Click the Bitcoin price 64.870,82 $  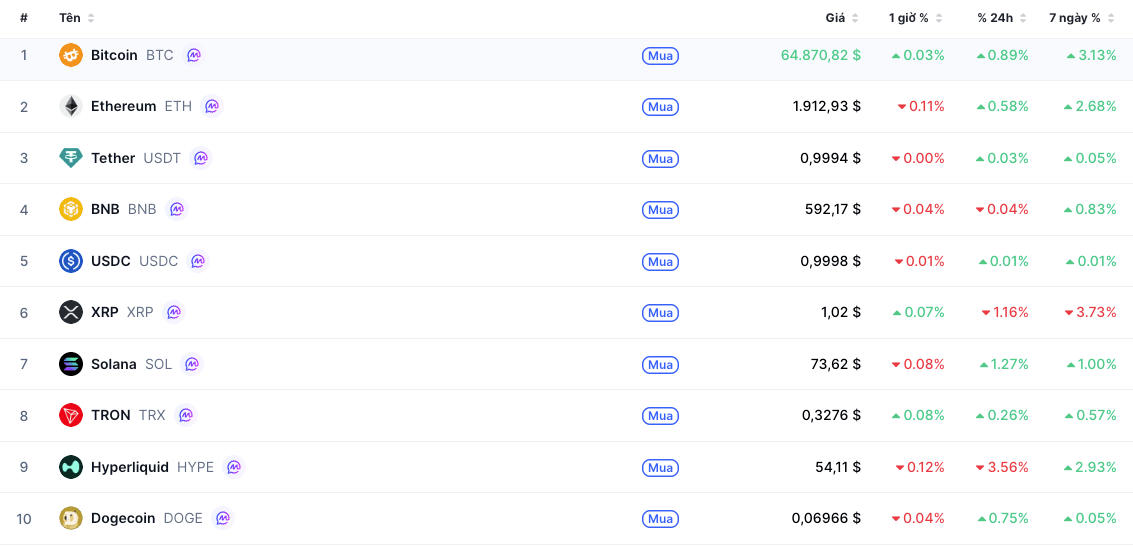pyautogui.click(x=821, y=55)
